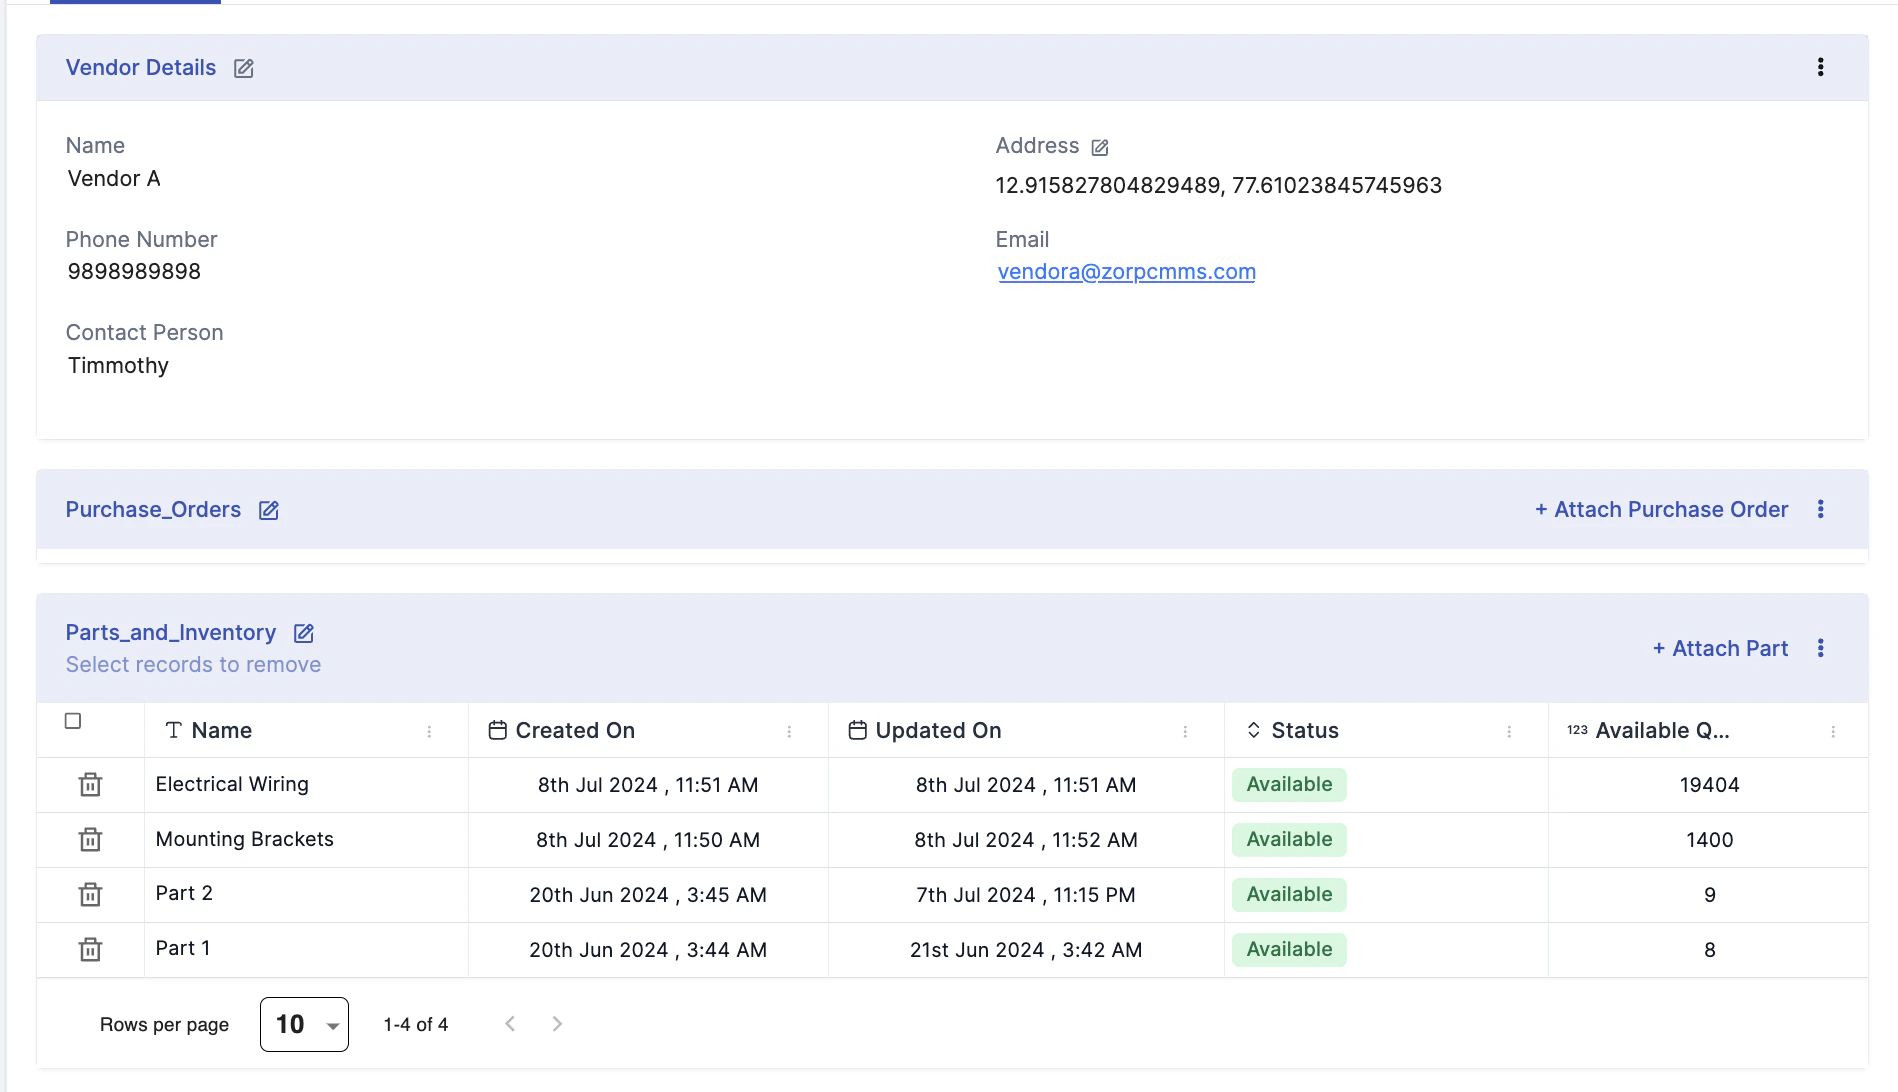Open Created On column options menu

click(x=789, y=732)
